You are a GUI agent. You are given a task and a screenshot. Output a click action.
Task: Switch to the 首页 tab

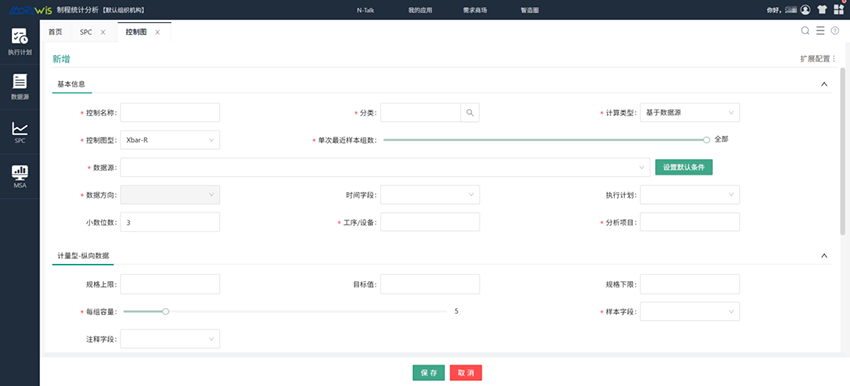click(x=55, y=32)
